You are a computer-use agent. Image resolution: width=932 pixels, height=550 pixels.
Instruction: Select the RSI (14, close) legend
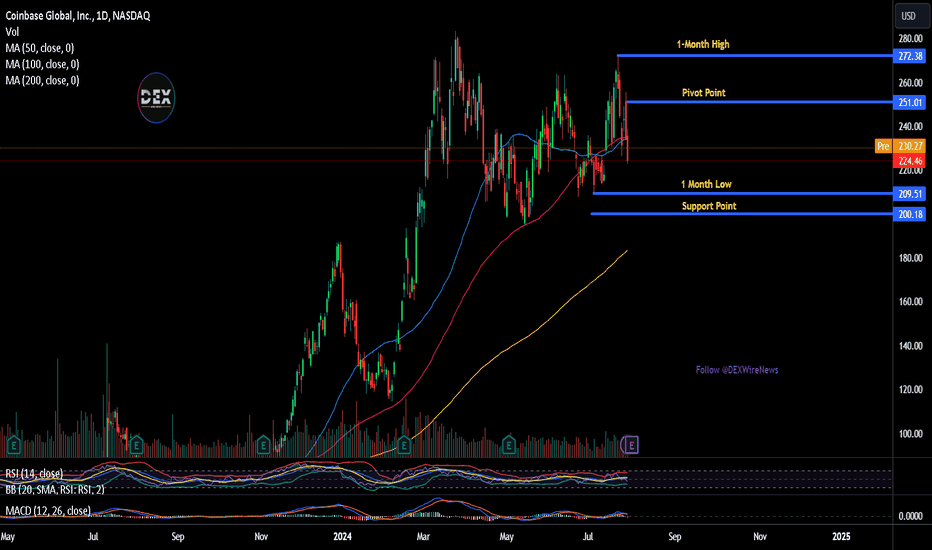click(x=34, y=474)
